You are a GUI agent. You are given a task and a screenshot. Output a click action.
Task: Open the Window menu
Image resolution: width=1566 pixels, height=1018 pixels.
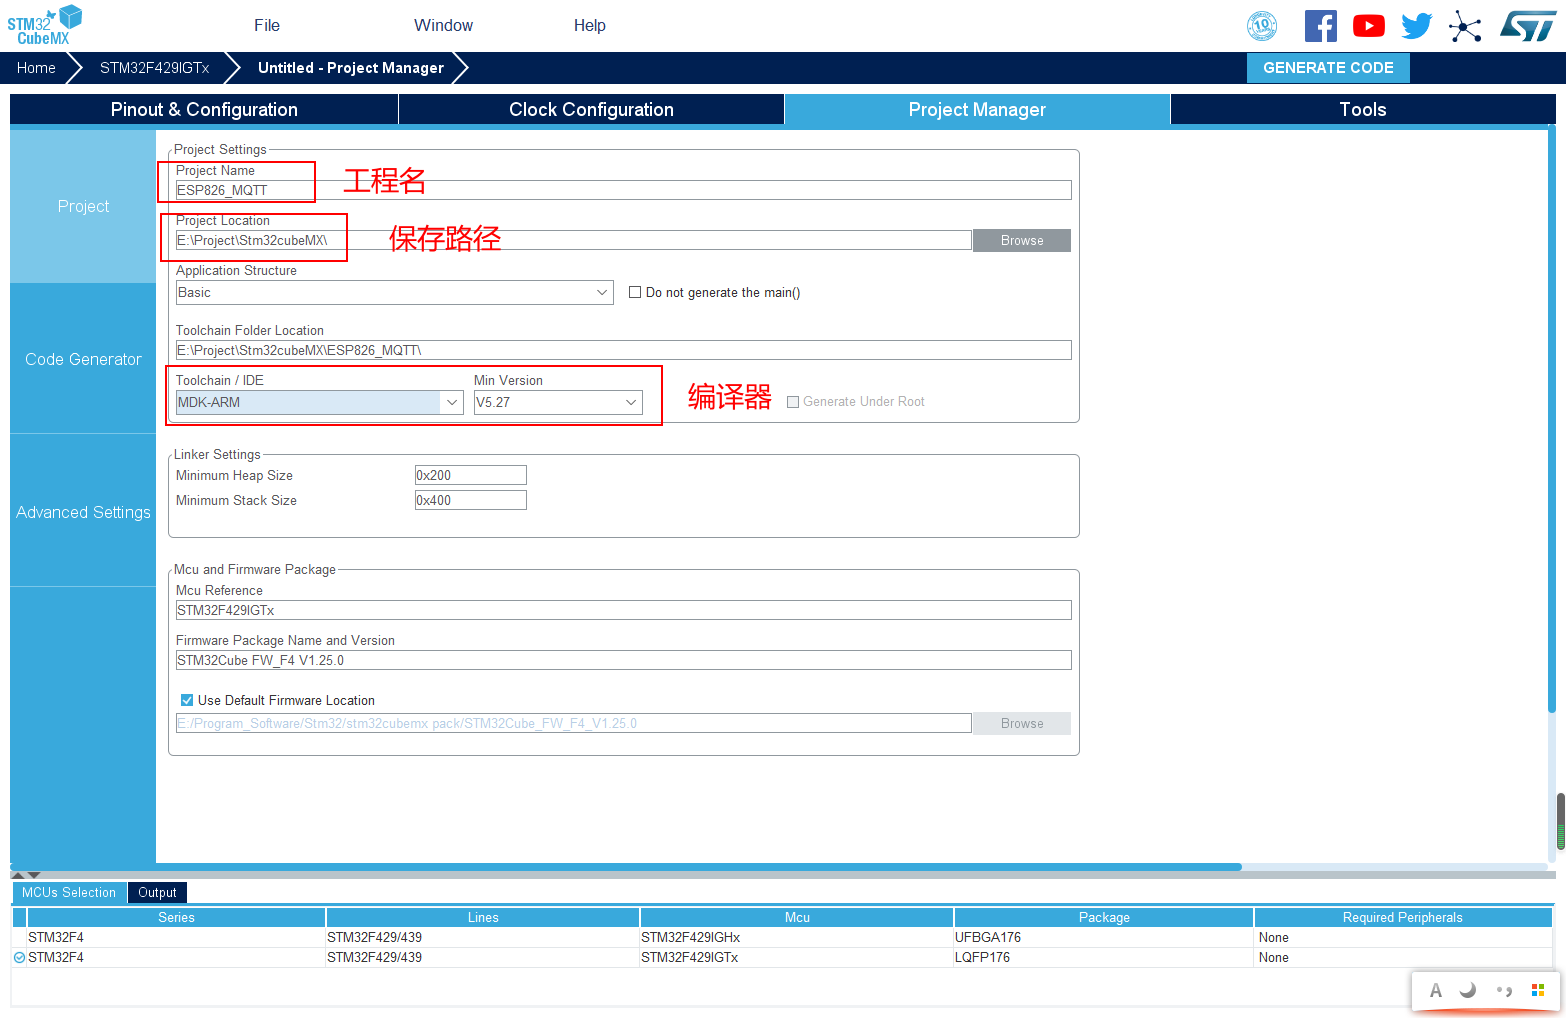pos(444,25)
